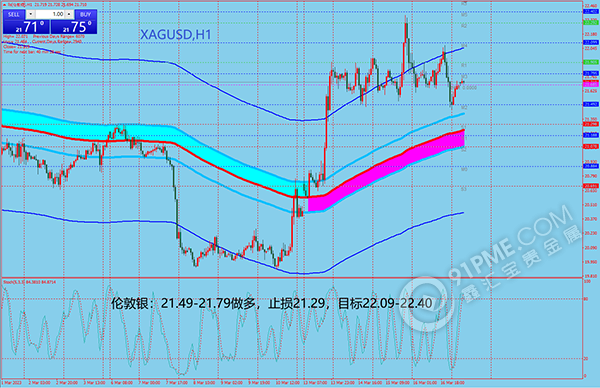Click the Current Days Range info text

(x=57, y=41)
